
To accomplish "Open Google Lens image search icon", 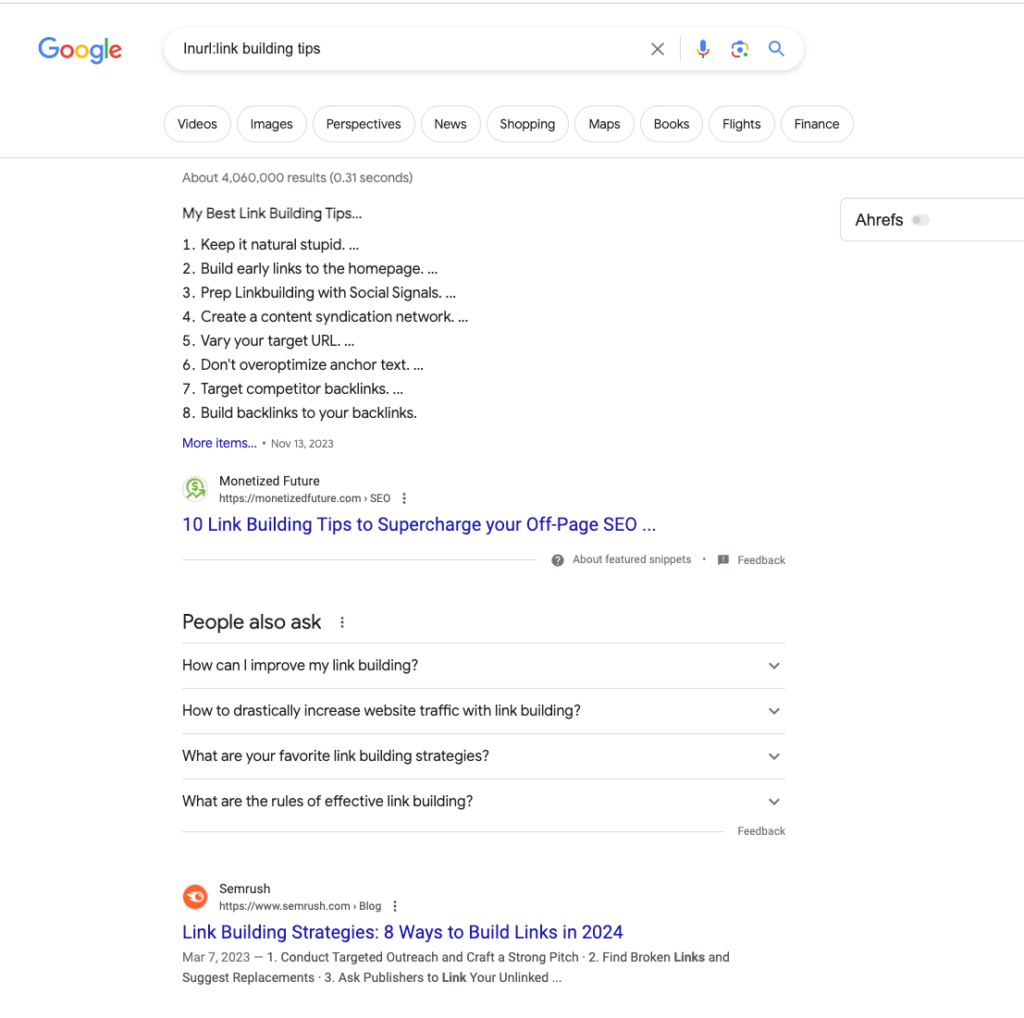I will coord(740,48).
